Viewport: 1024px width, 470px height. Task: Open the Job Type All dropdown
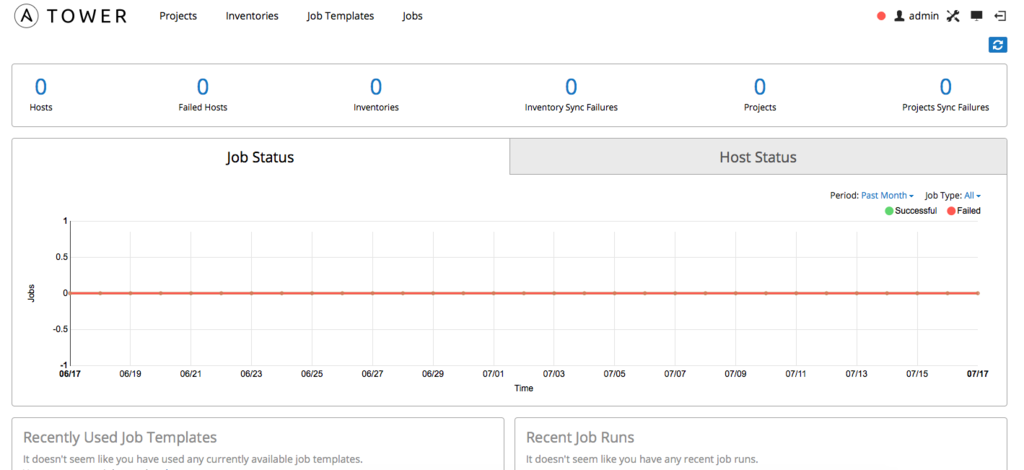pos(972,195)
